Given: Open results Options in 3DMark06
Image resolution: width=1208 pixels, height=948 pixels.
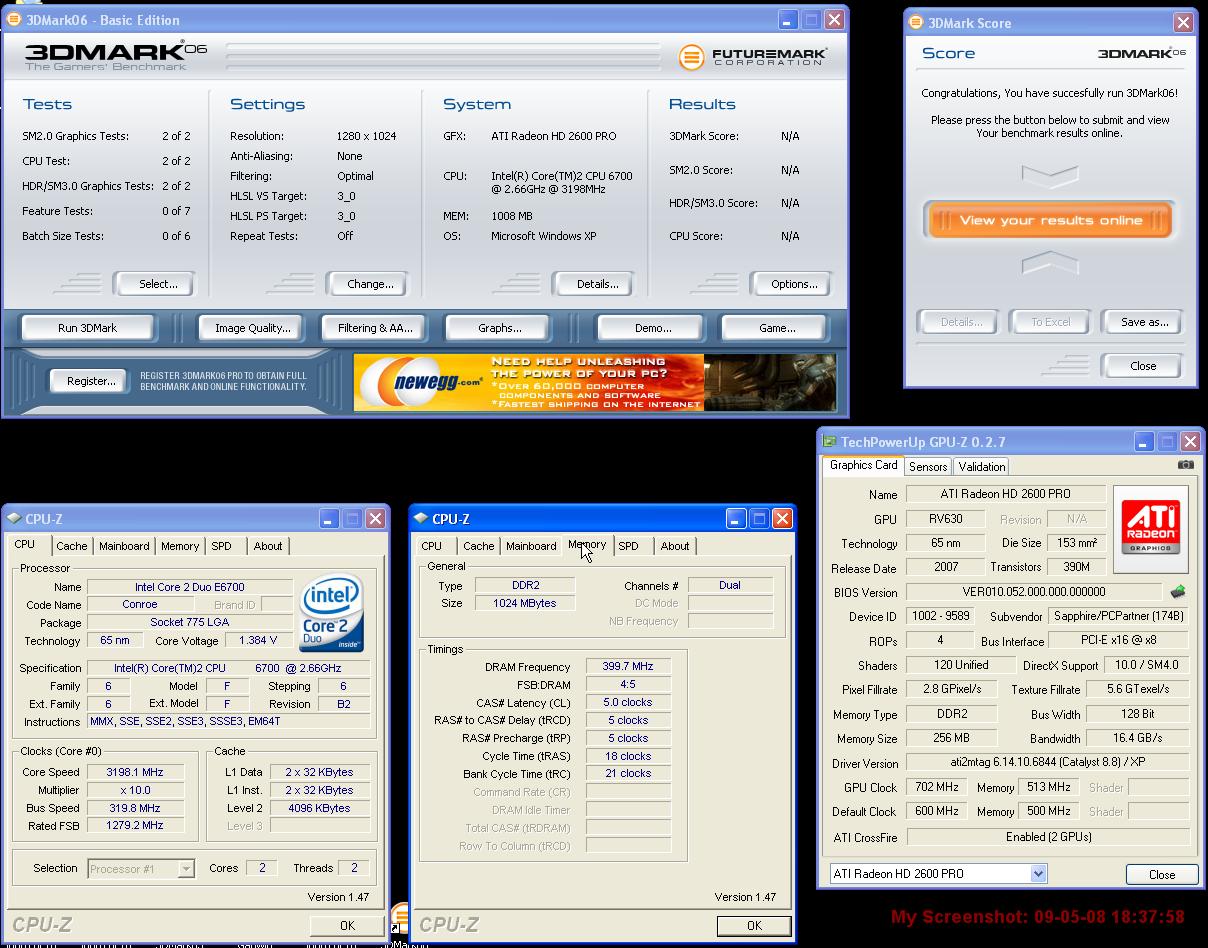Looking at the screenshot, I should tap(794, 284).
